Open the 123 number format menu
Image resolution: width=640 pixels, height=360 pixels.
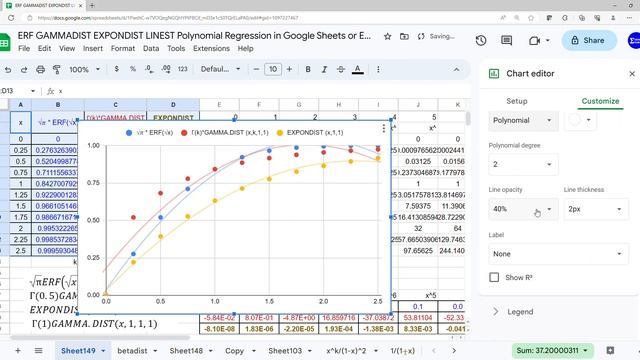182,69
